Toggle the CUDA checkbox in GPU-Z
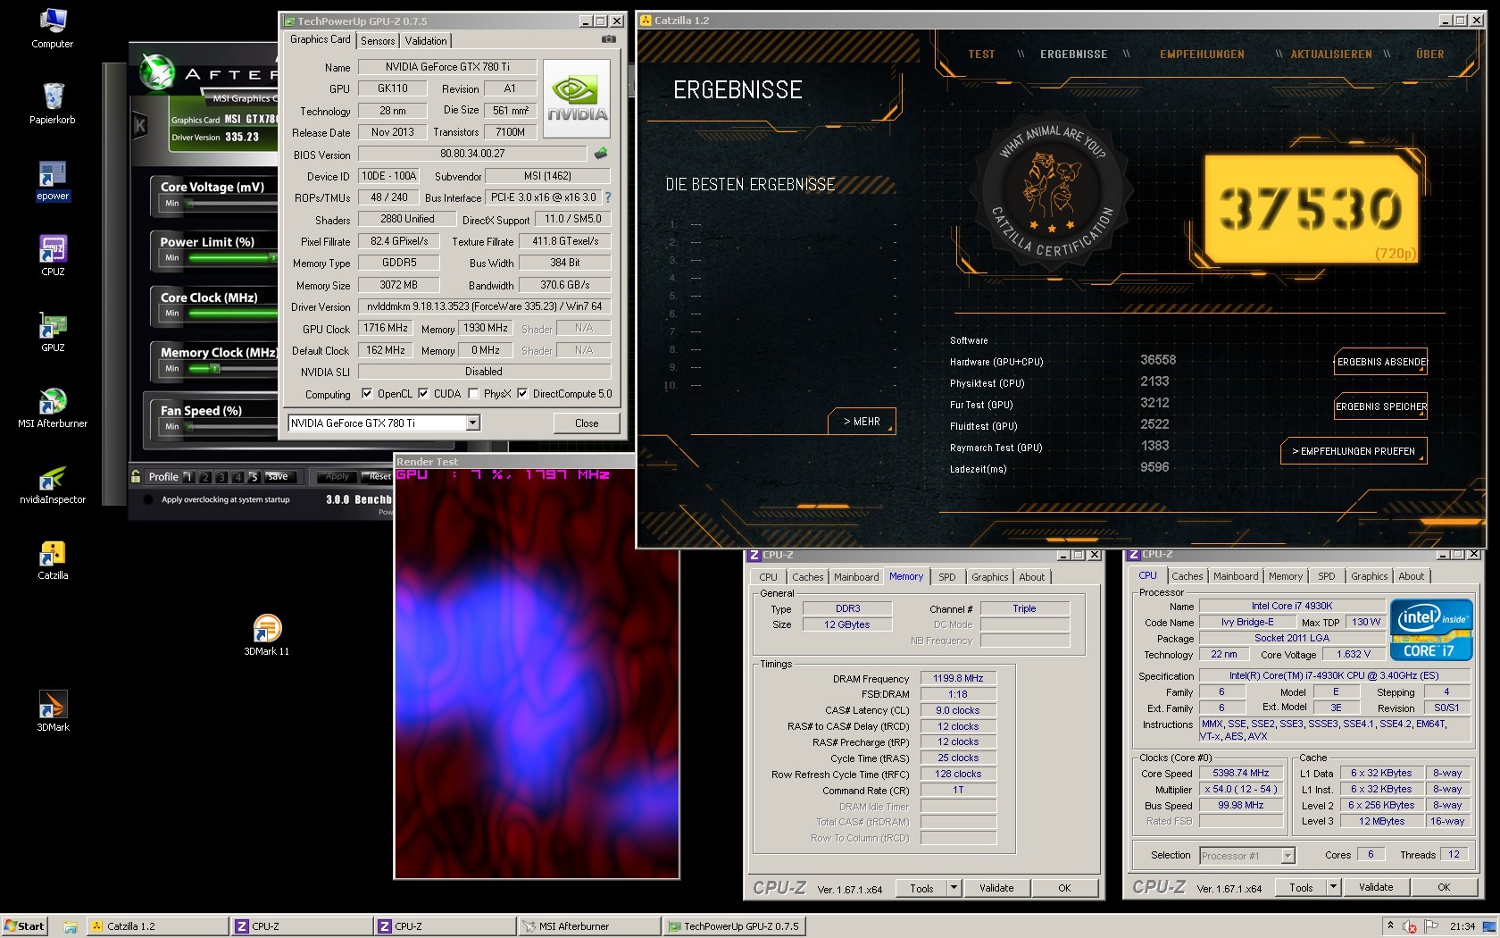 coord(423,394)
